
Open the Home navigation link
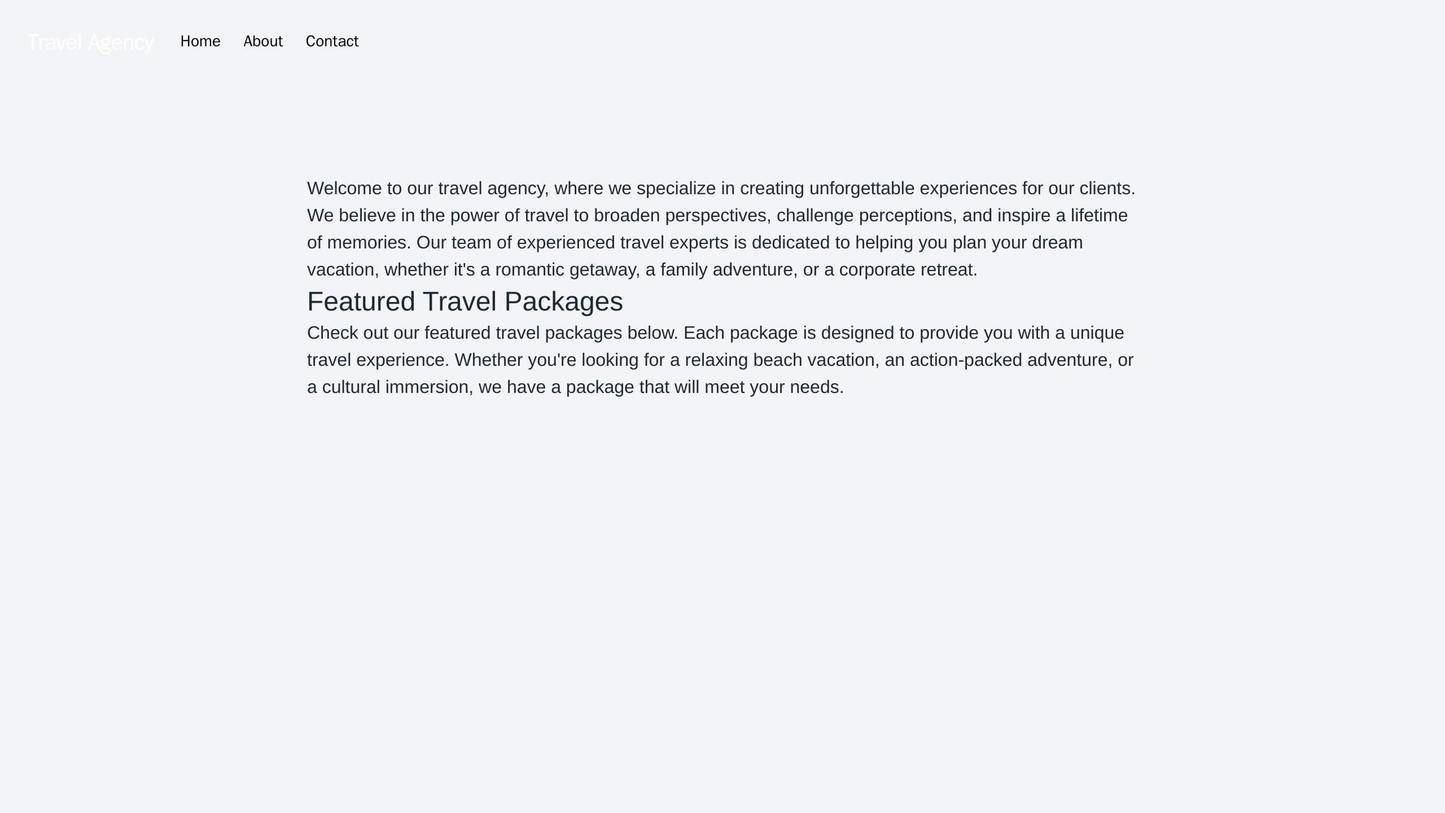pos(200,41)
